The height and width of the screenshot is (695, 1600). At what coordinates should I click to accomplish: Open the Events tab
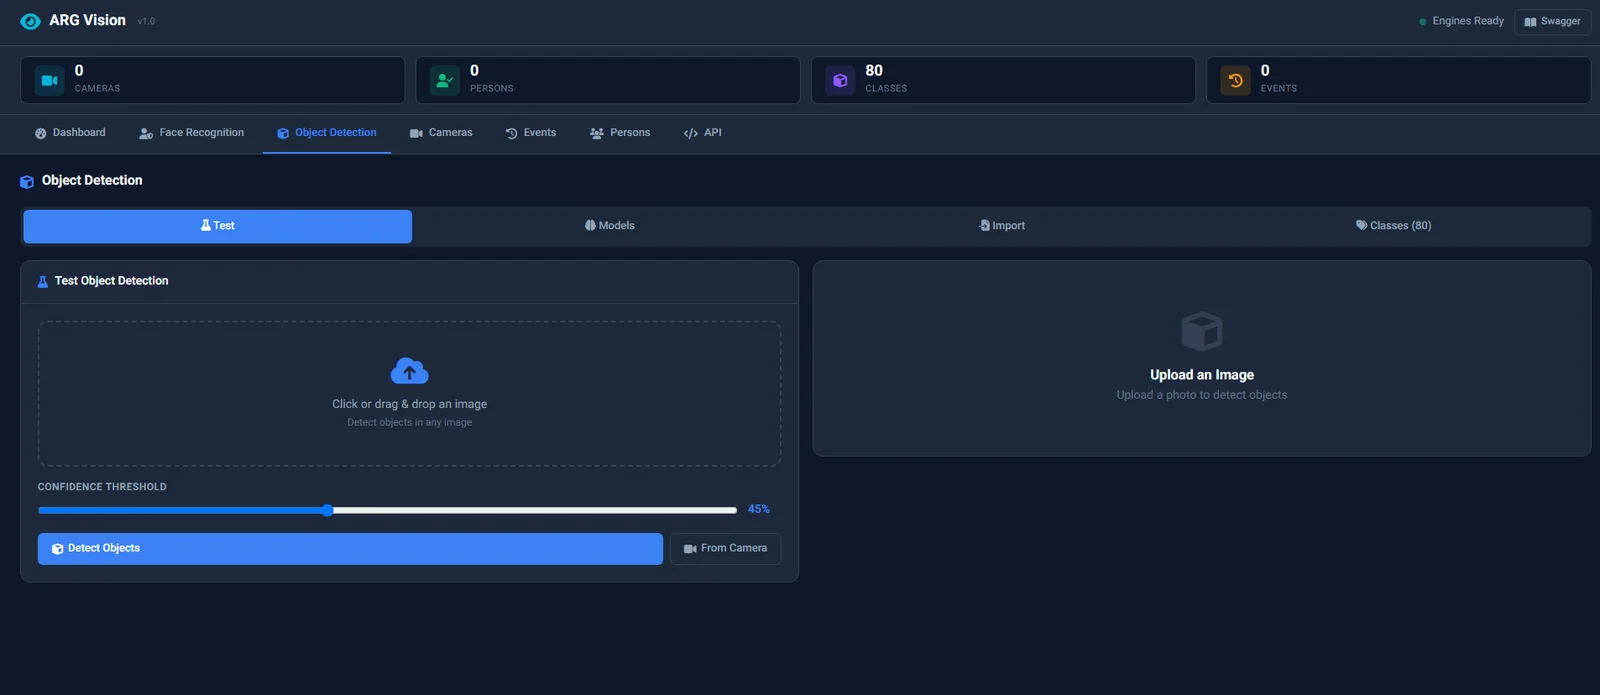click(x=531, y=133)
